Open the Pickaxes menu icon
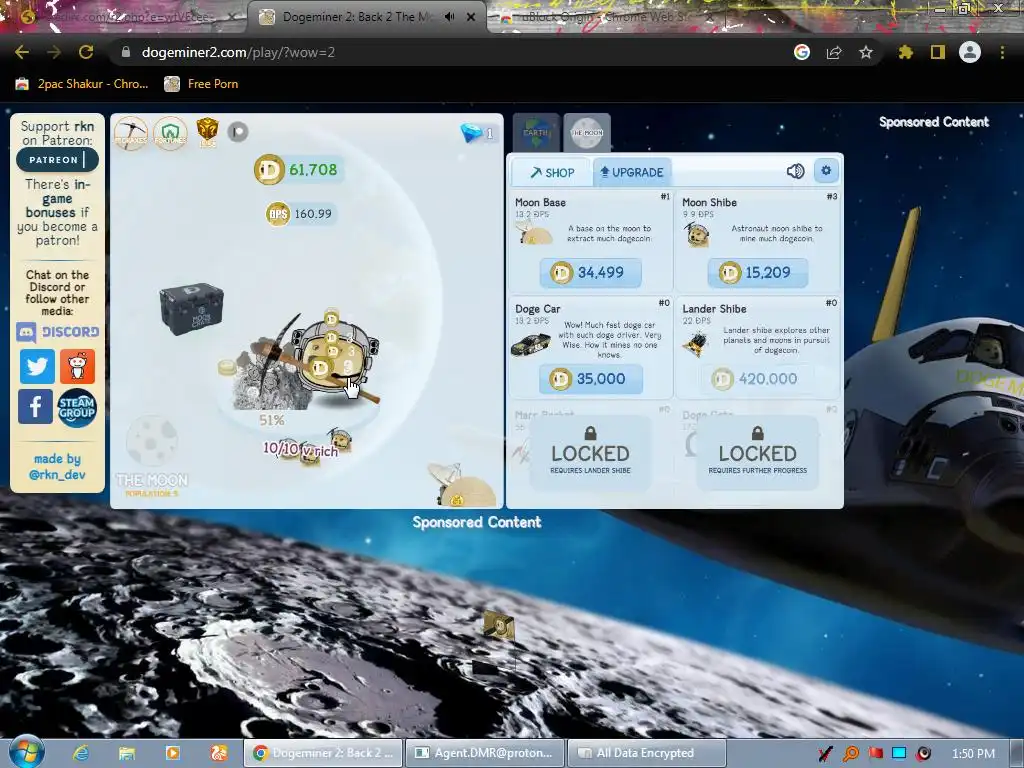The height and width of the screenshot is (768, 1024). pos(131,133)
